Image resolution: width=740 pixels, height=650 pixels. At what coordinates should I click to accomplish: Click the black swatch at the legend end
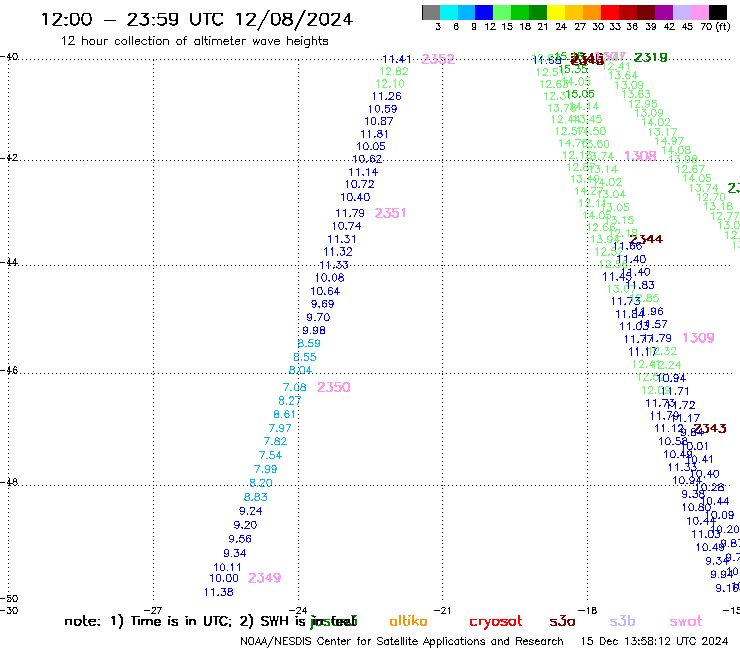[718, 12]
